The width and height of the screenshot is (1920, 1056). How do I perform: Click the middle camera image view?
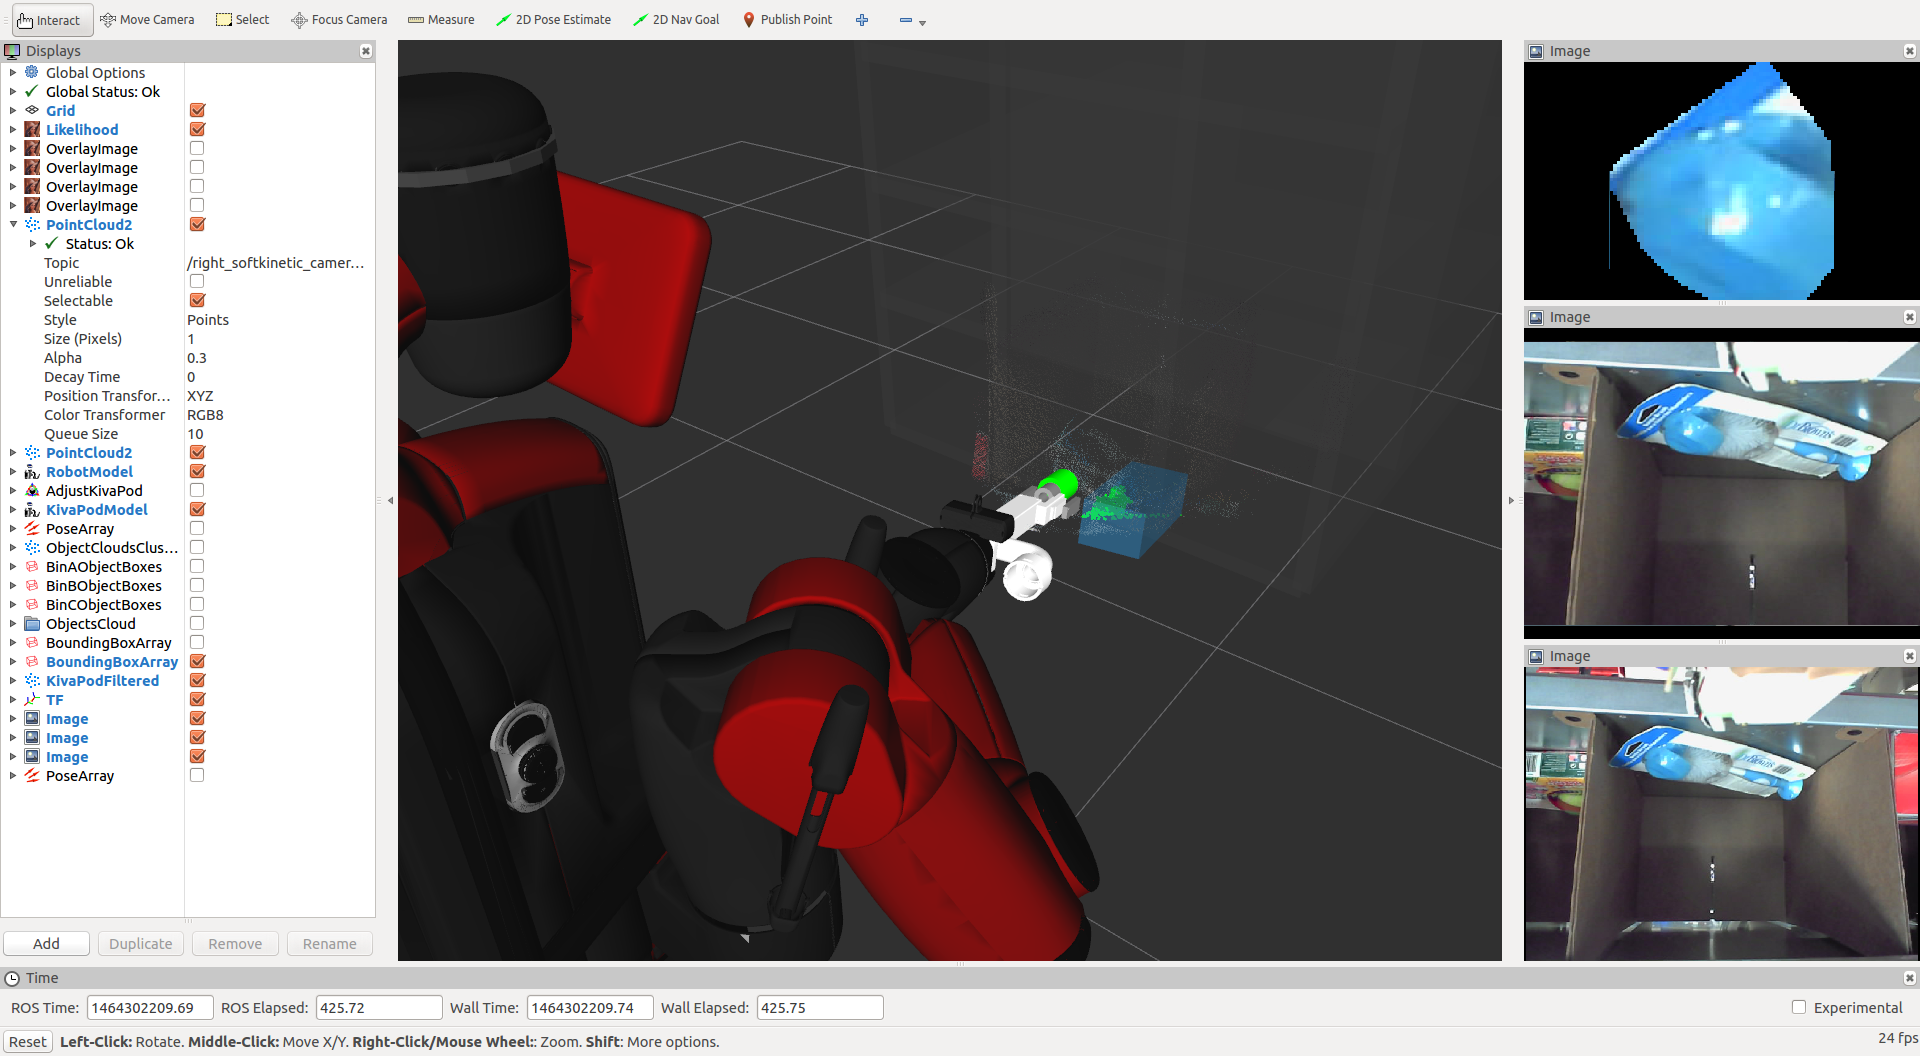pos(1721,483)
